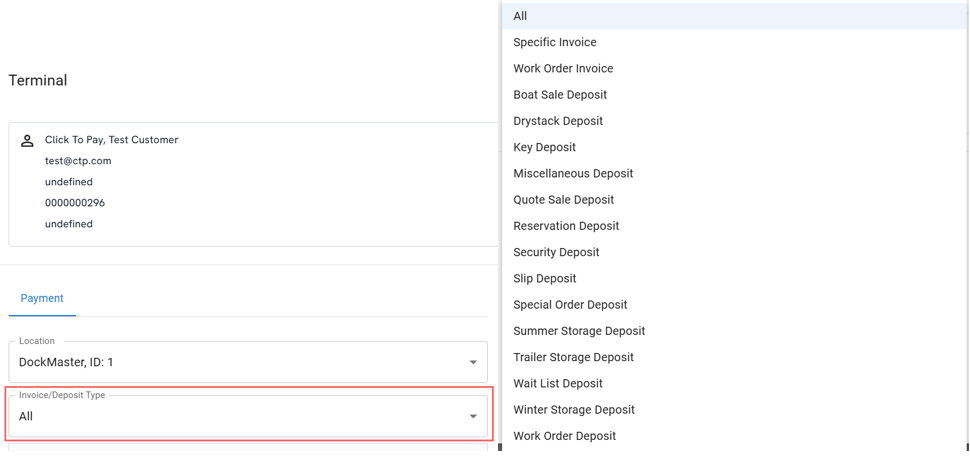The image size is (970, 463).
Task: Open the Location dropdown field
Action: [248, 361]
